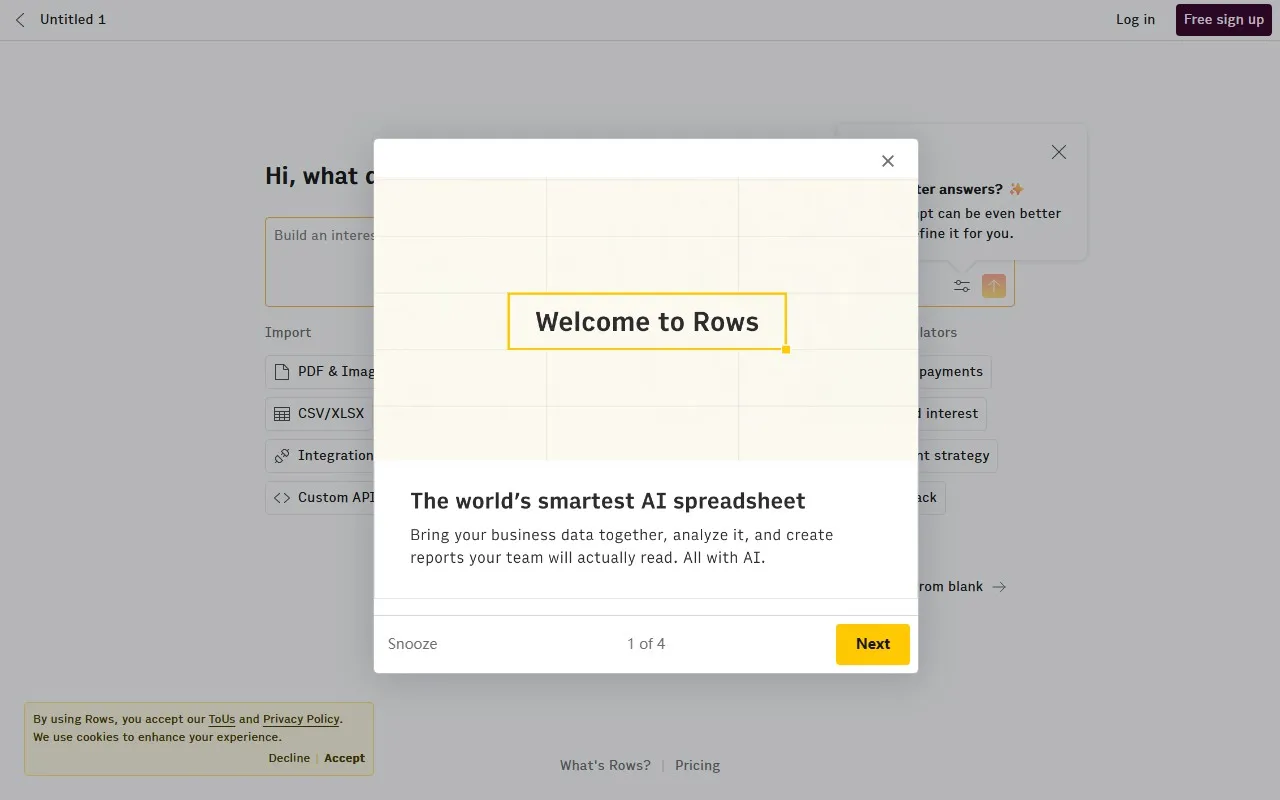The image size is (1280, 800).
Task: Go to the Pricing footer link
Action: [x=697, y=765]
